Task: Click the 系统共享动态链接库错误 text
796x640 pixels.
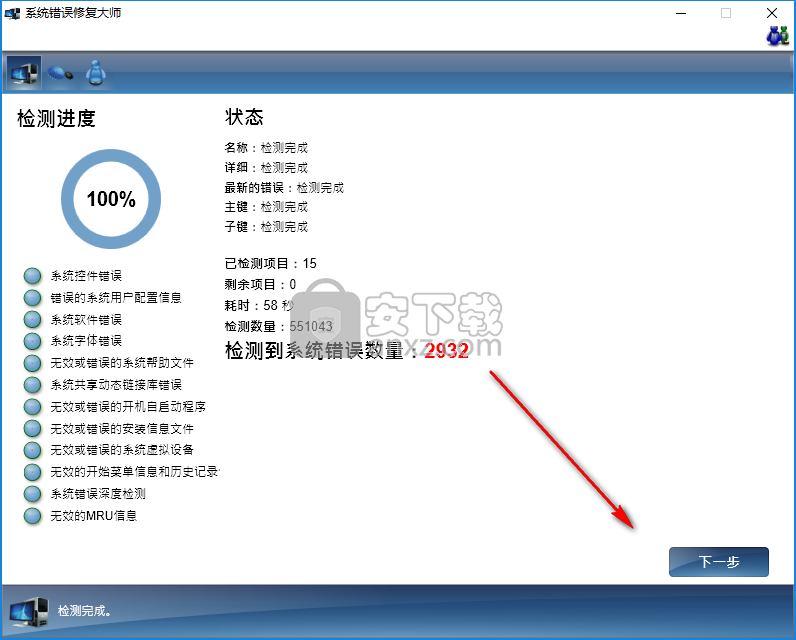Action: 116,385
